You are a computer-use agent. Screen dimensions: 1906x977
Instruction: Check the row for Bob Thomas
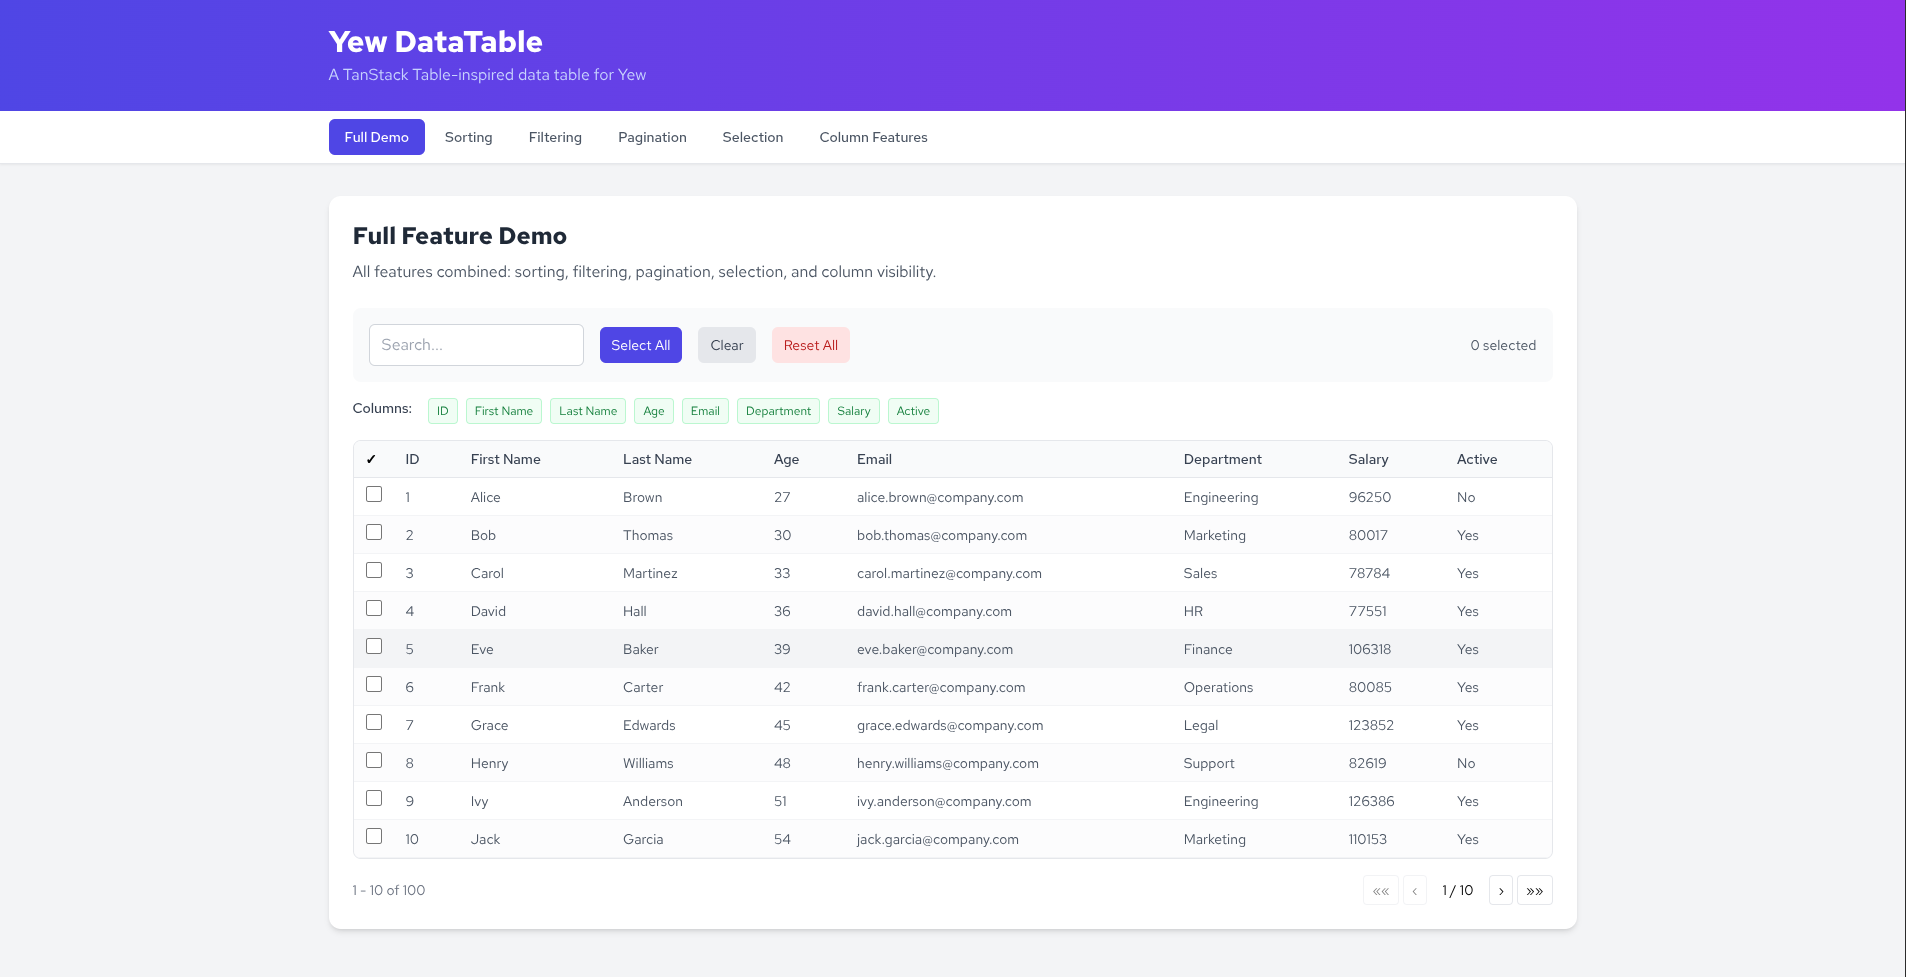point(374,532)
